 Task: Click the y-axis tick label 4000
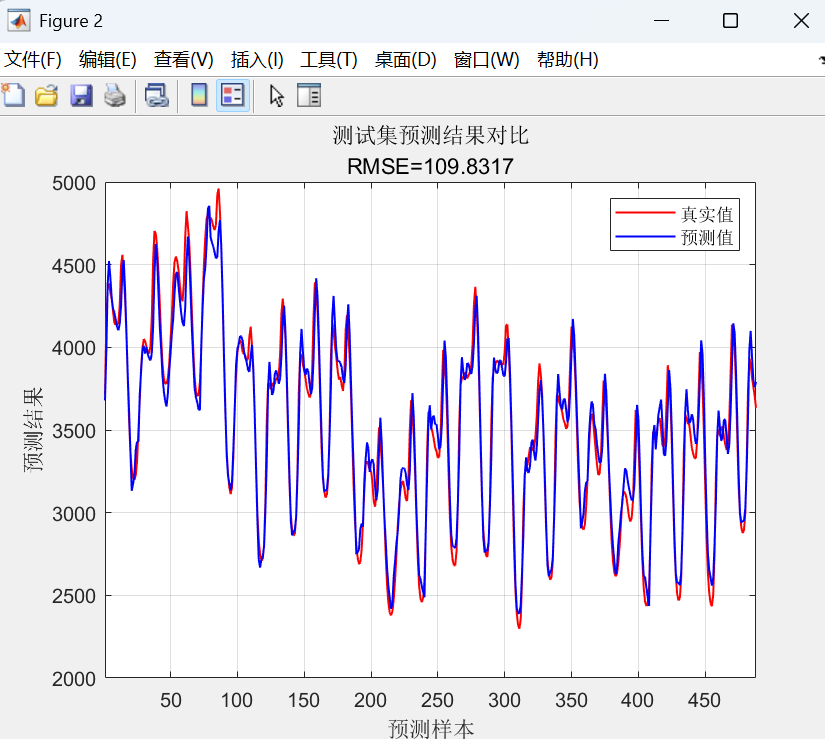(74, 348)
